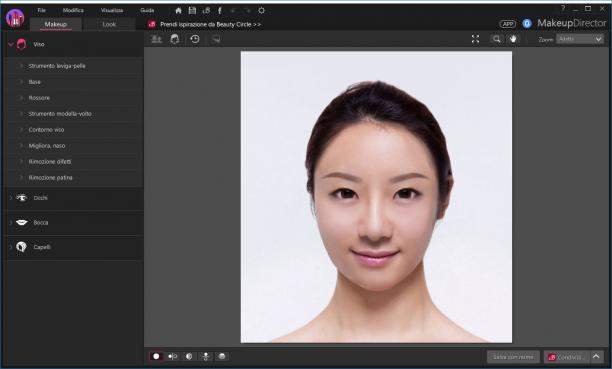Switch to the Makeup tab
612x369 pixels.
55,24
